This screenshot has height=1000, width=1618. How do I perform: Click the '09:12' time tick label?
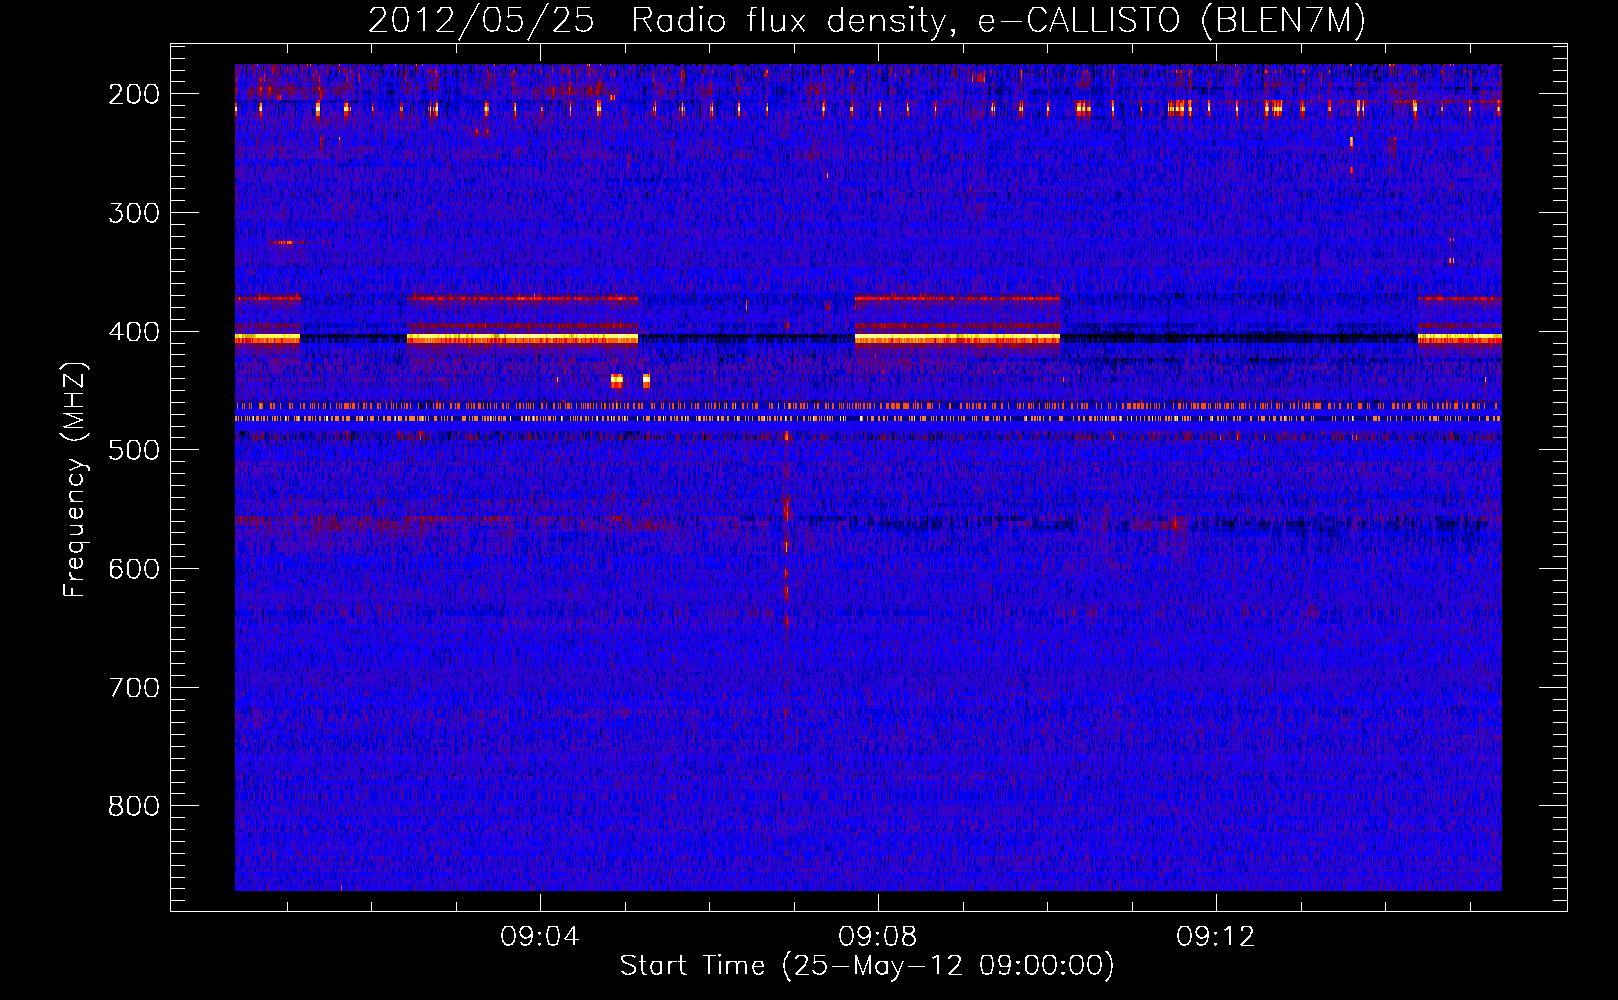coord(1216,937)
